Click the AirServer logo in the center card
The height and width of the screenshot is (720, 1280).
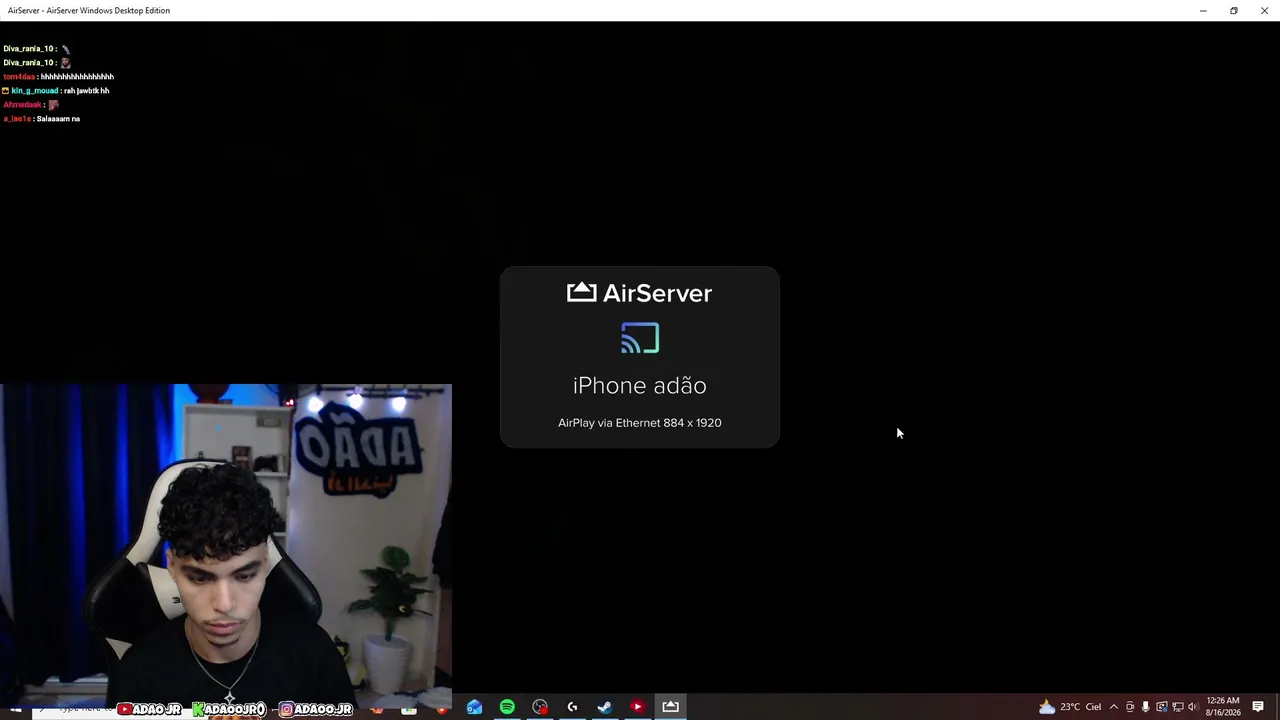(640, 293)
